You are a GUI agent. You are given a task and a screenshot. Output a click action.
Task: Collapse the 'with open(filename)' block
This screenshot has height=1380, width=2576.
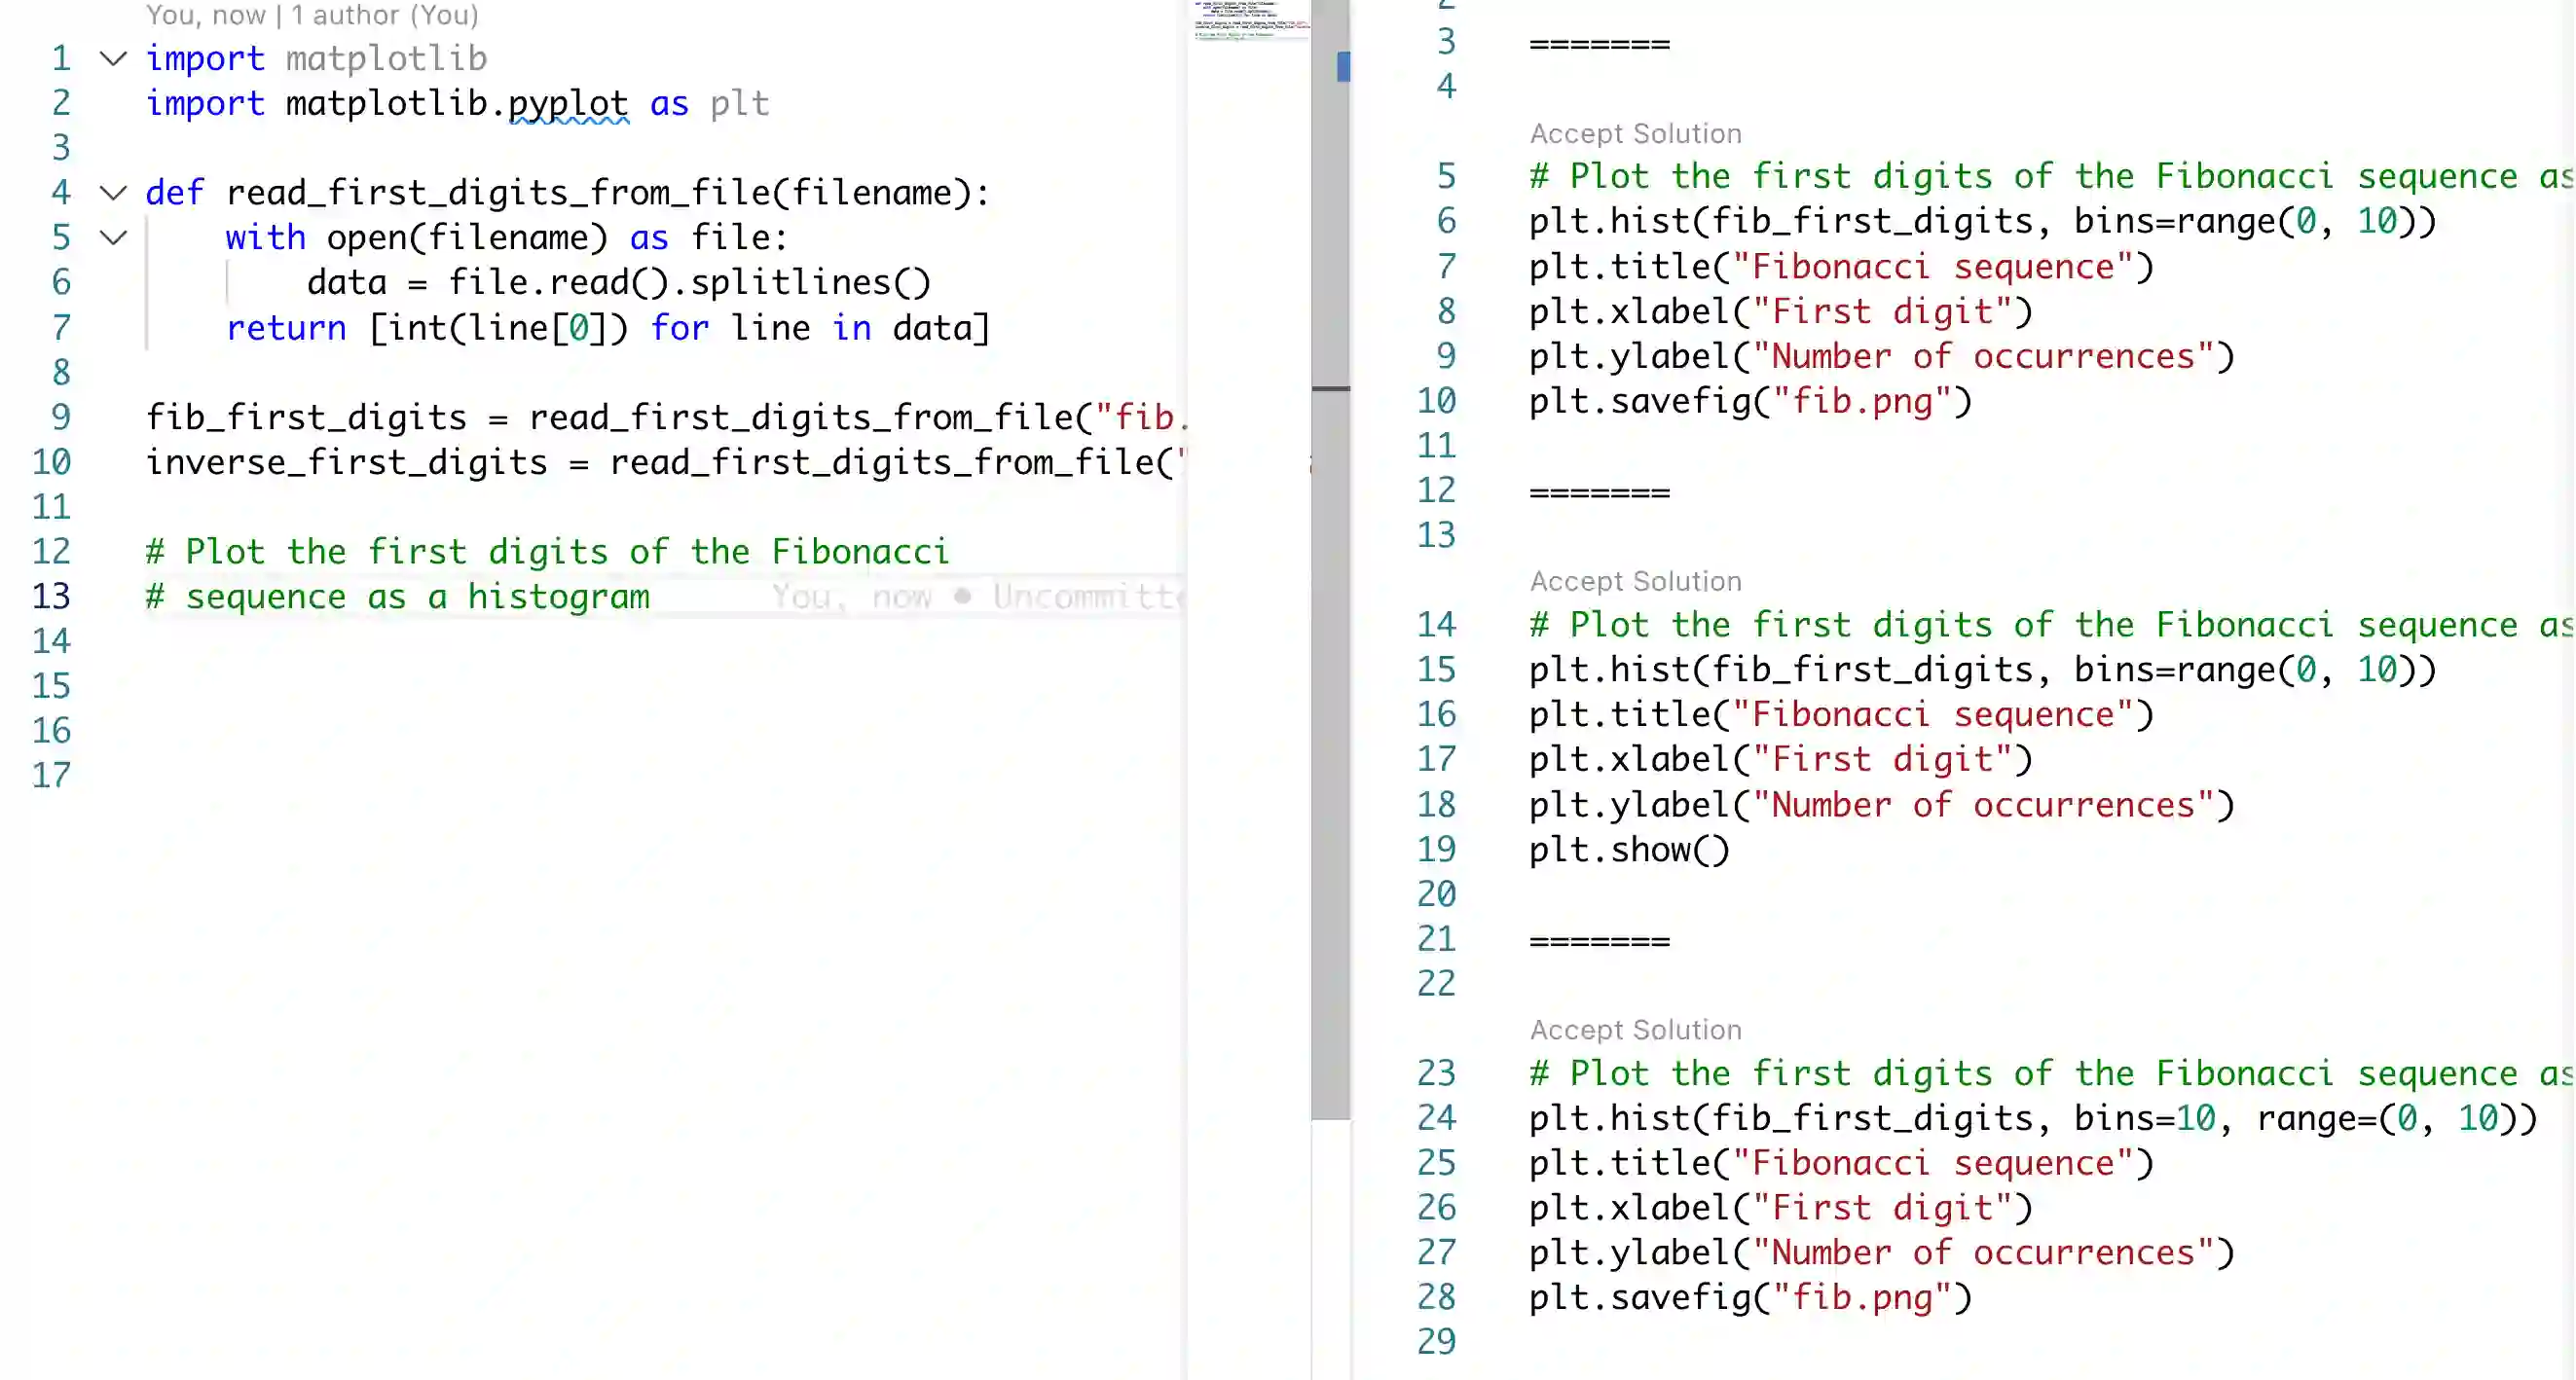point(114,237)
